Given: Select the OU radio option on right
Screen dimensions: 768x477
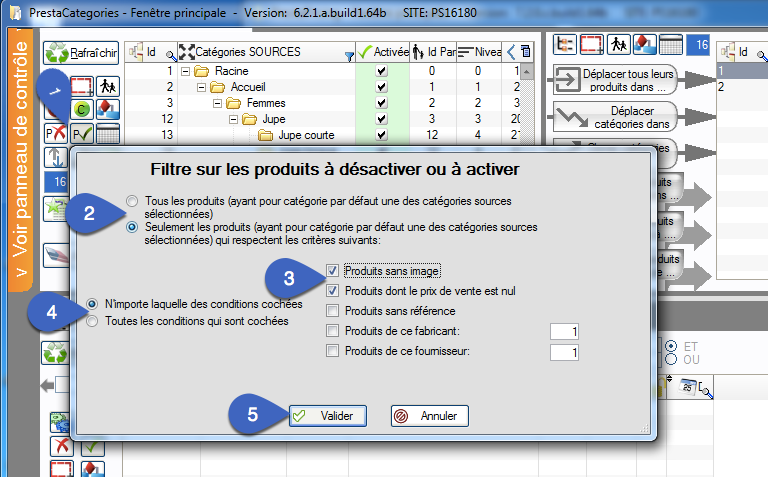Looking at the screenshot, I should (x=671, y=359).
